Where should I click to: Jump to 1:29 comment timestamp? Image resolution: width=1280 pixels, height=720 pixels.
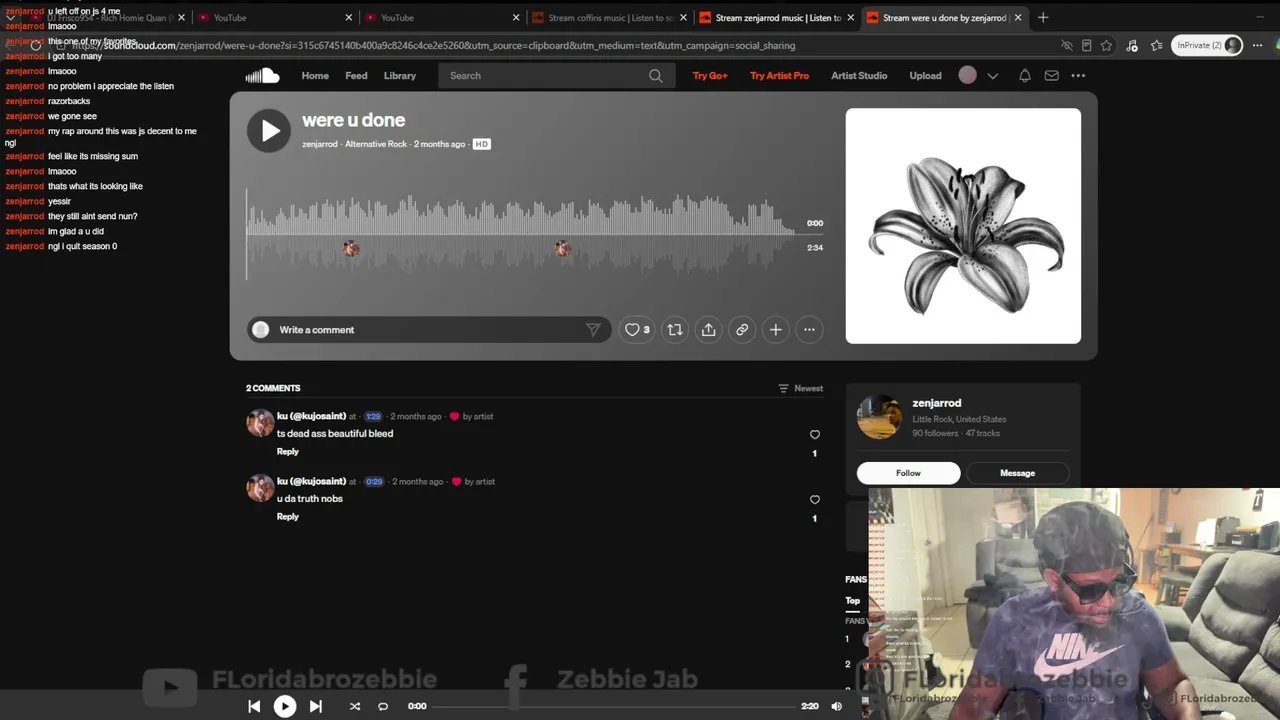click(373, 417)
